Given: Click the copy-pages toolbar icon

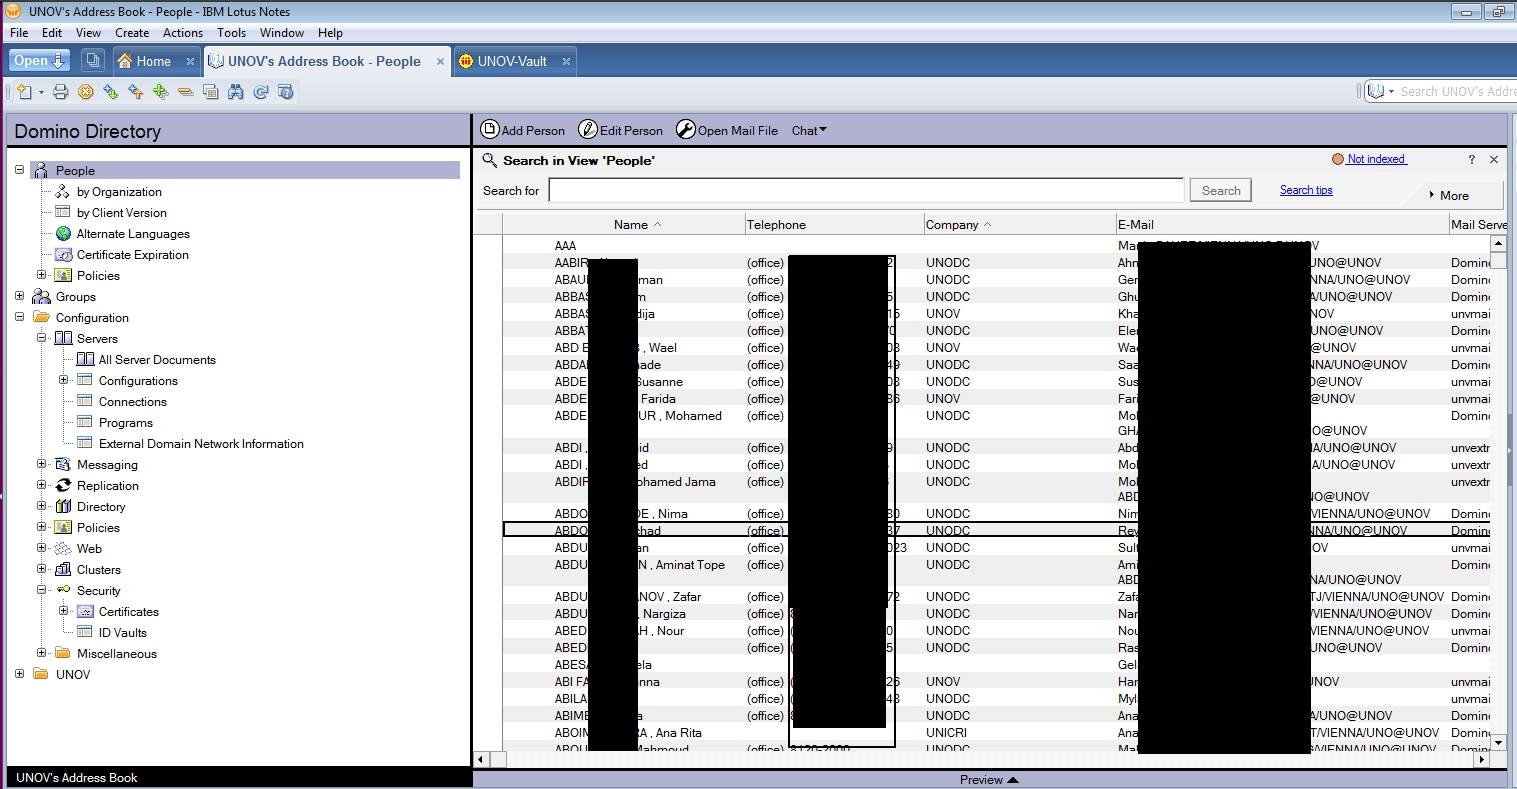Looking at the screenshot, I should 210,92.
